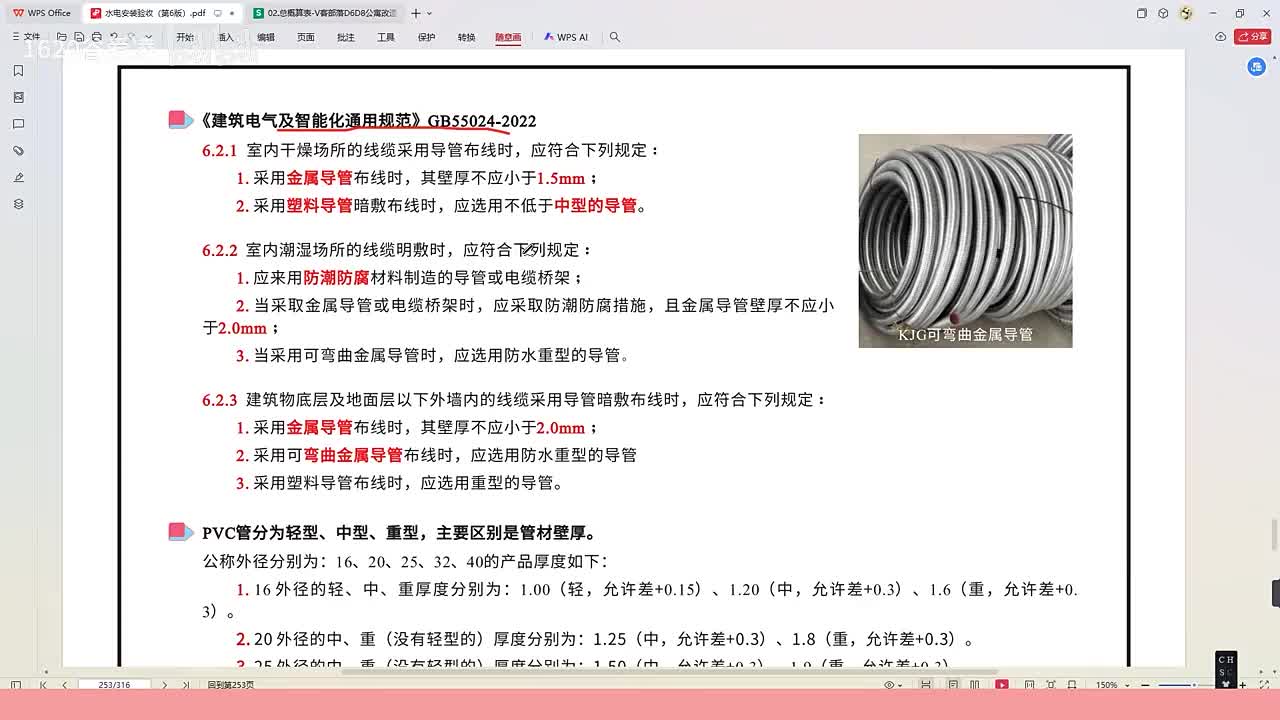1280x720 pixels.
Task: Adjust the zoom slider handle
Action: [x=1196, y=685]
